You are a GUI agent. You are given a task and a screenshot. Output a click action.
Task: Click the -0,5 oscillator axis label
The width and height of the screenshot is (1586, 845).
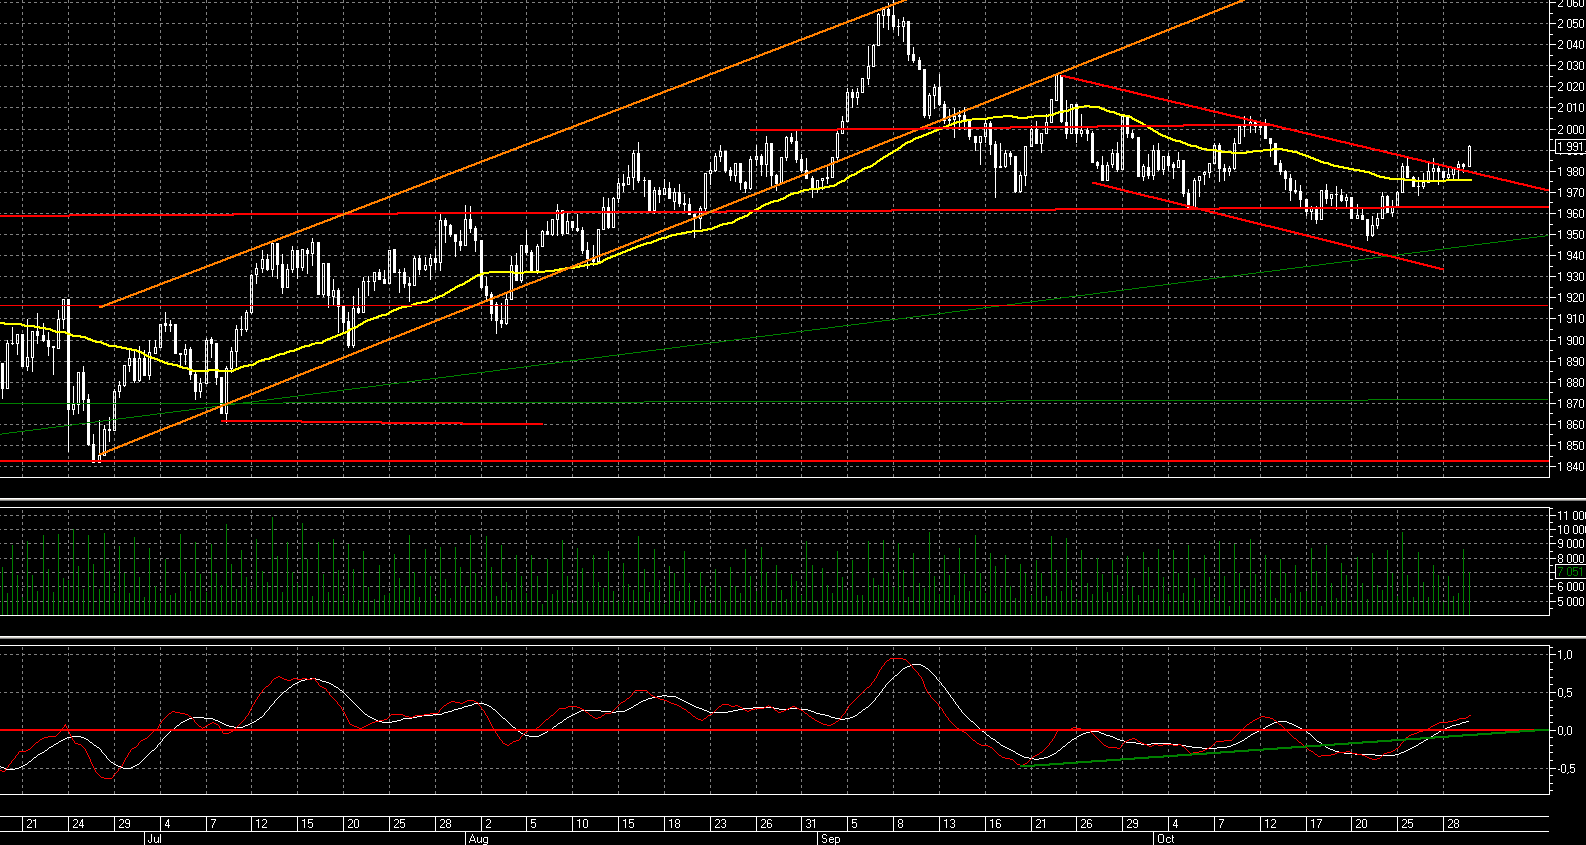[x=1565, y=768]
